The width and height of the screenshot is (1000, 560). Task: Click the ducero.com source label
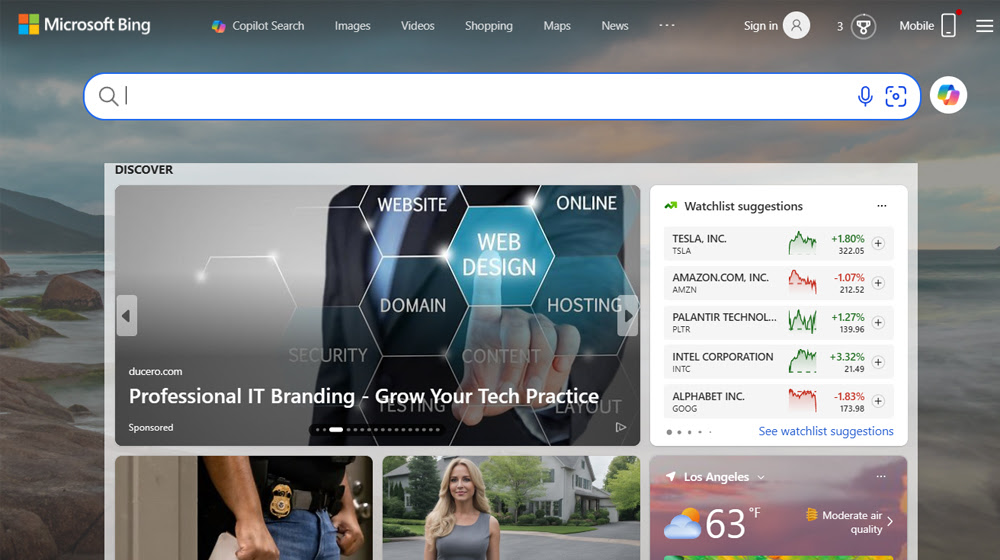pos(155,371)
